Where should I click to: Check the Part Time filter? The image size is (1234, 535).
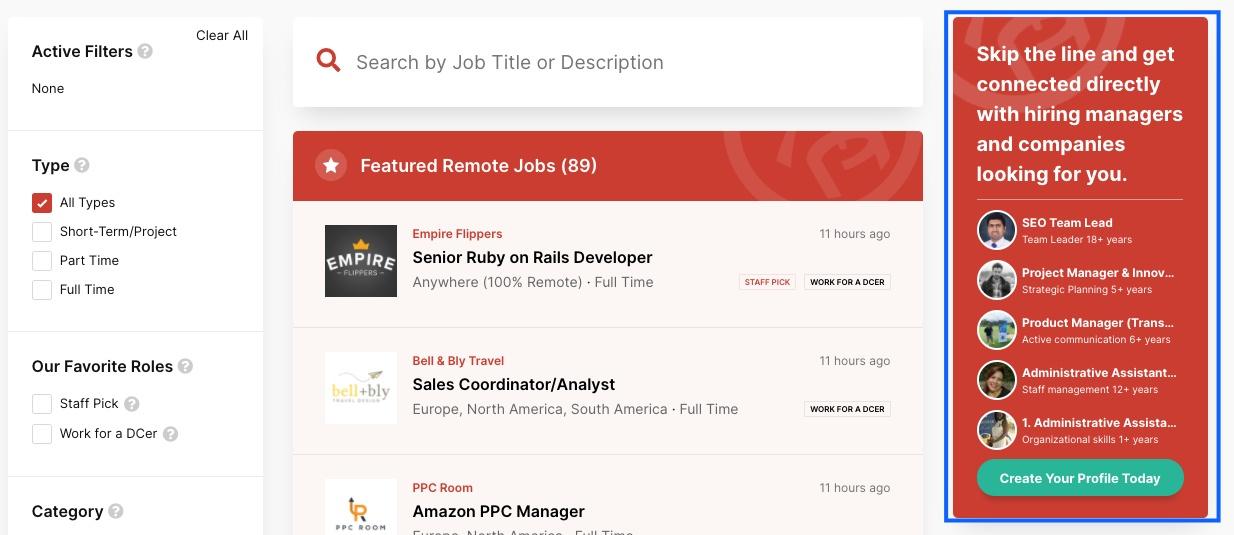tap(42, 261)
